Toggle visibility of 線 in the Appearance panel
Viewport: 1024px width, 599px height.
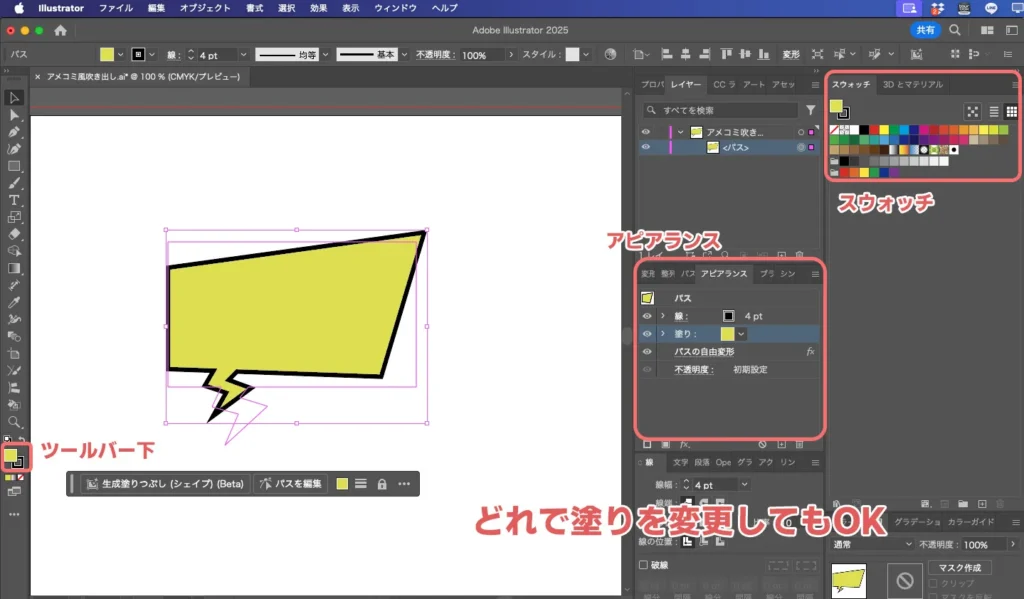[x=646, y=316]
